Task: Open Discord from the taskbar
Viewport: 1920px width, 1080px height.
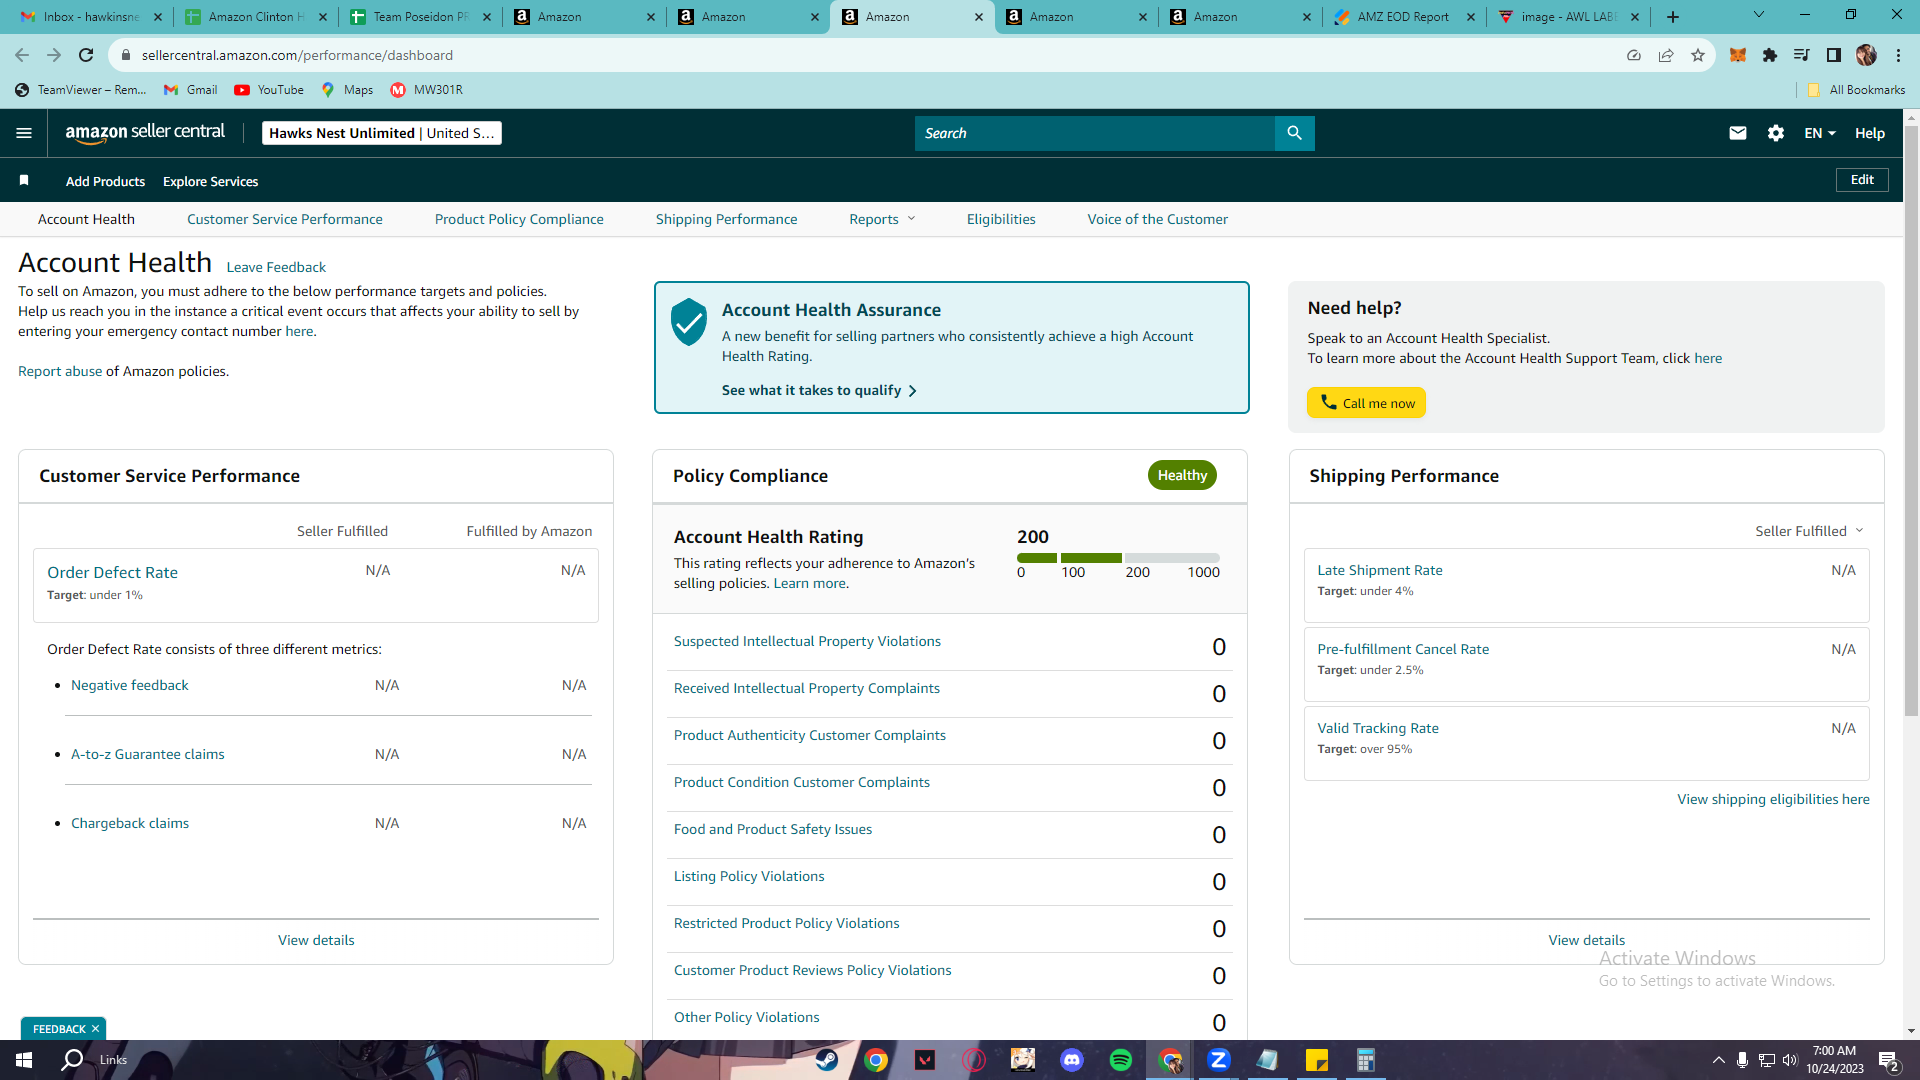Action: pos(1072,1060)
